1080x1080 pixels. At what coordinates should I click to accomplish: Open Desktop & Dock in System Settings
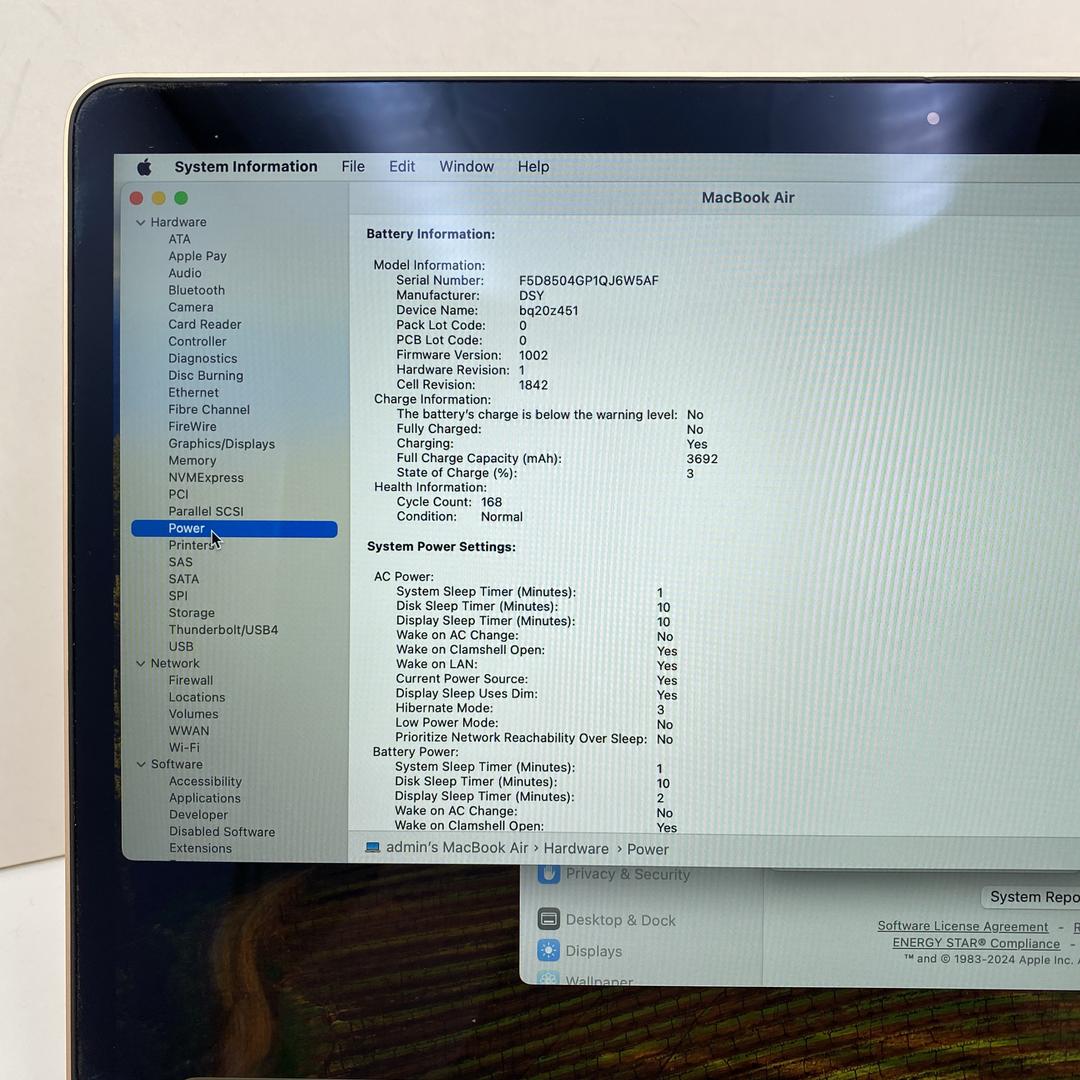point(606,920)
